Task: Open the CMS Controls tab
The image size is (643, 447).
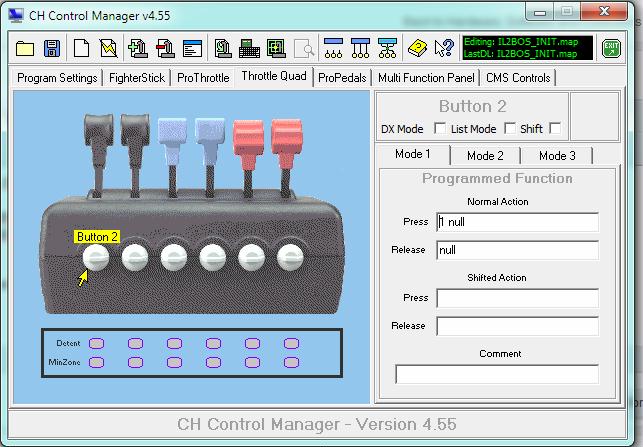Action: (518, 78)
